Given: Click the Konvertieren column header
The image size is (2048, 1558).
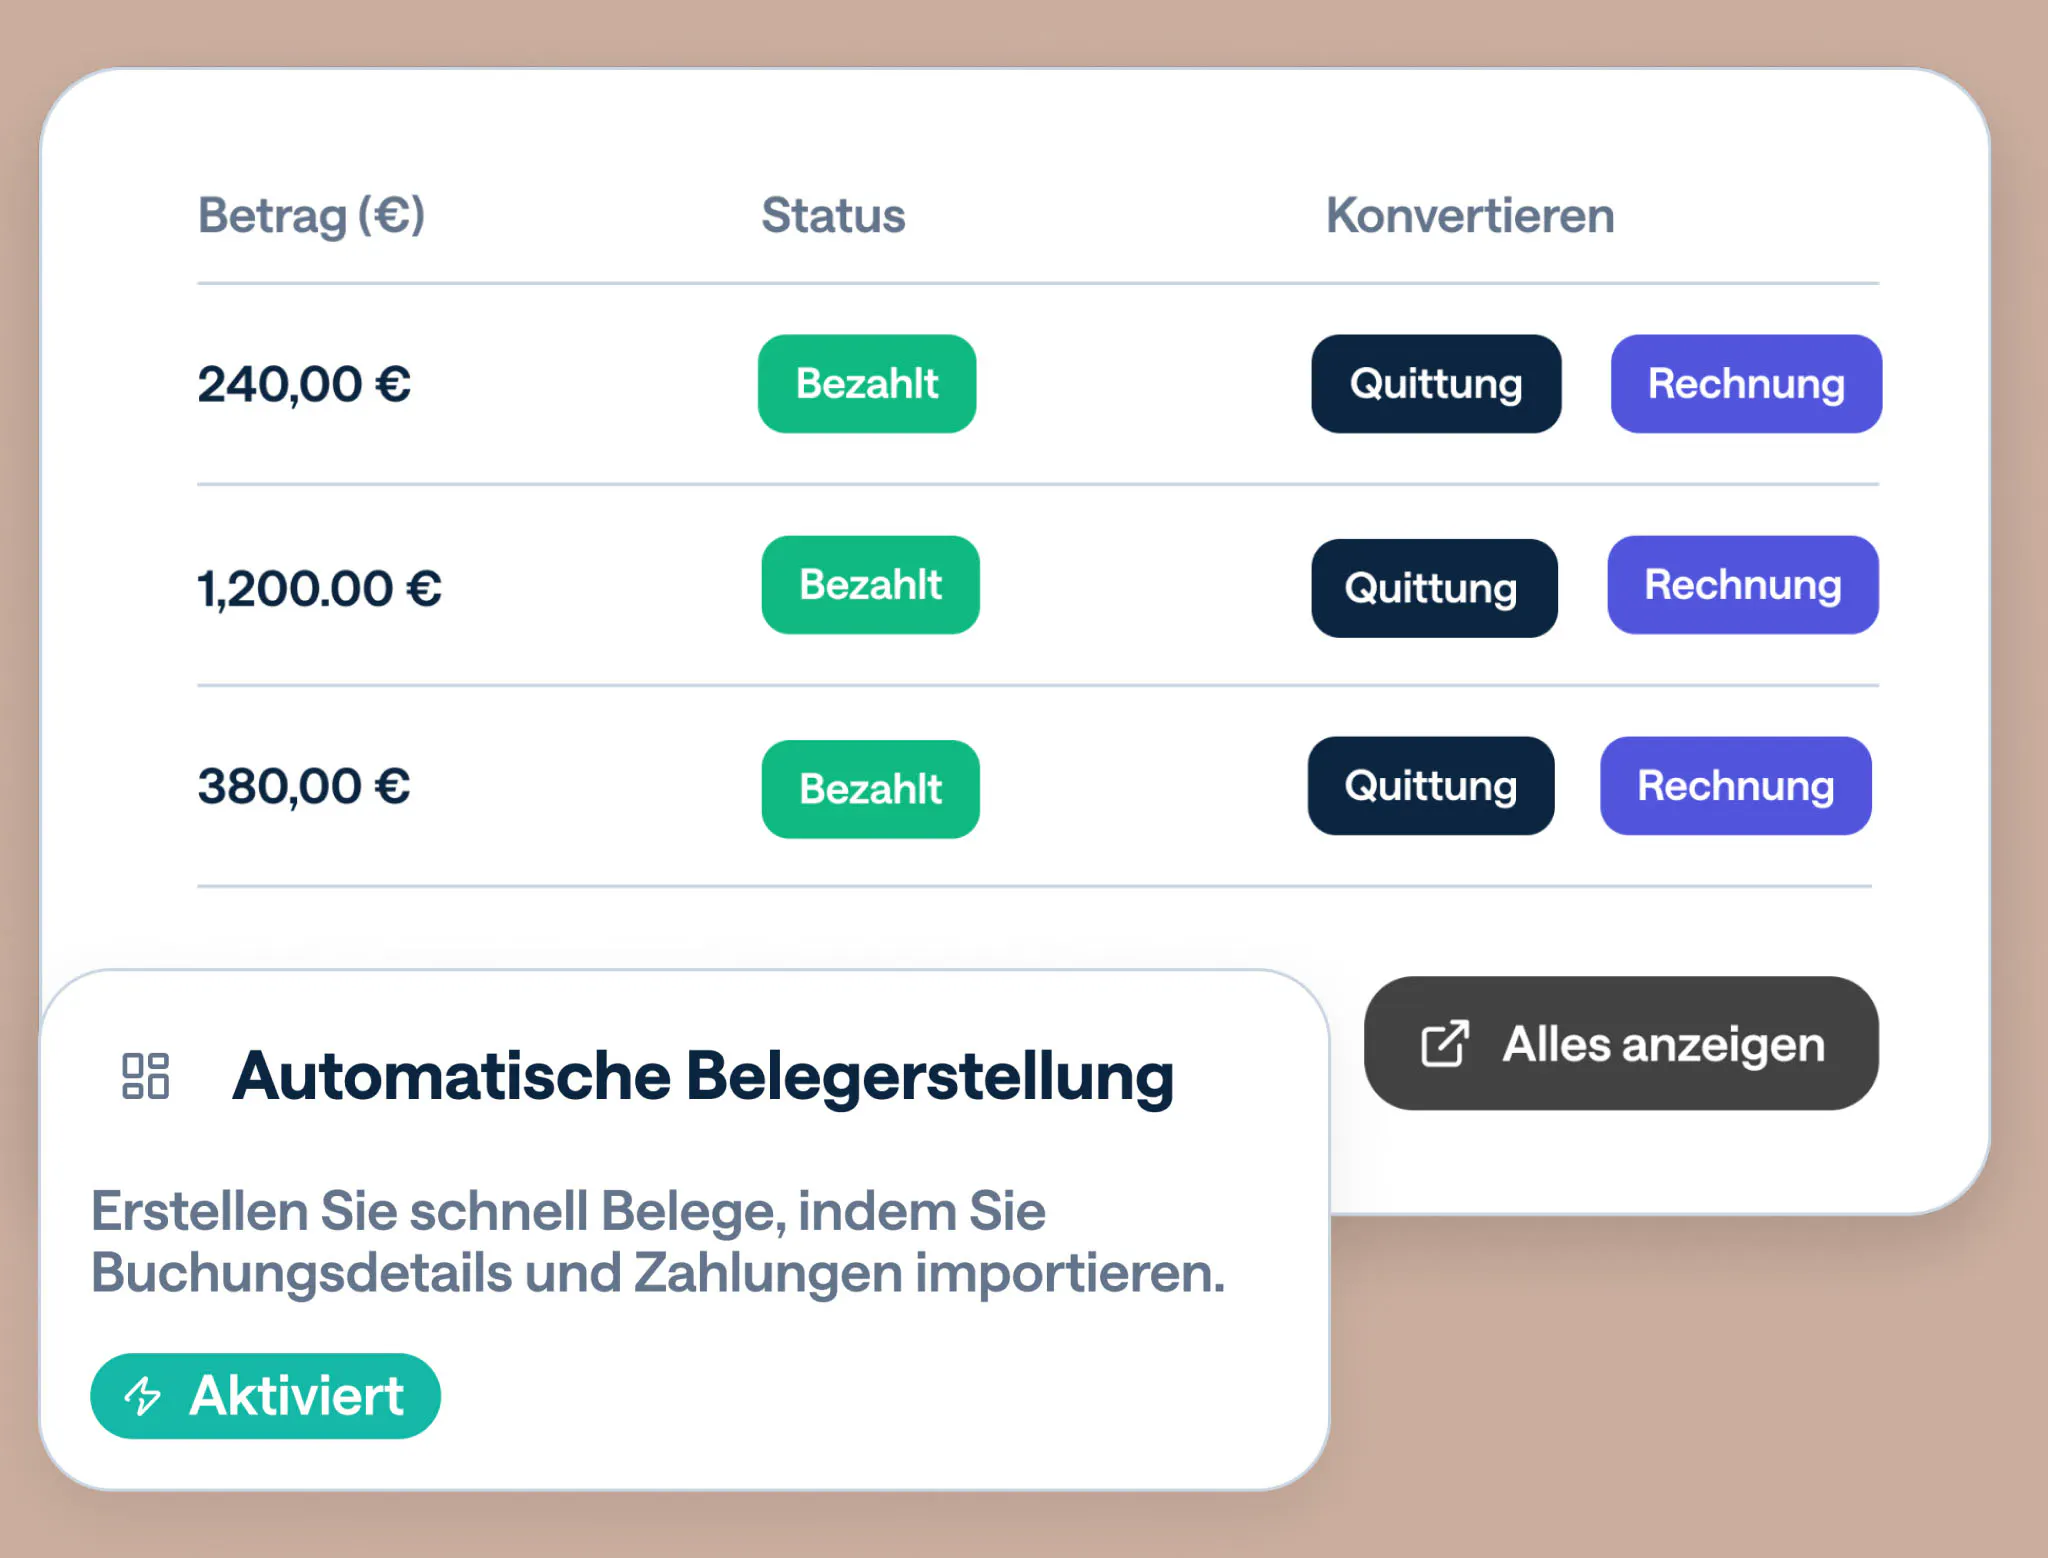Looking at the screenshot, I should (1470, 215).
